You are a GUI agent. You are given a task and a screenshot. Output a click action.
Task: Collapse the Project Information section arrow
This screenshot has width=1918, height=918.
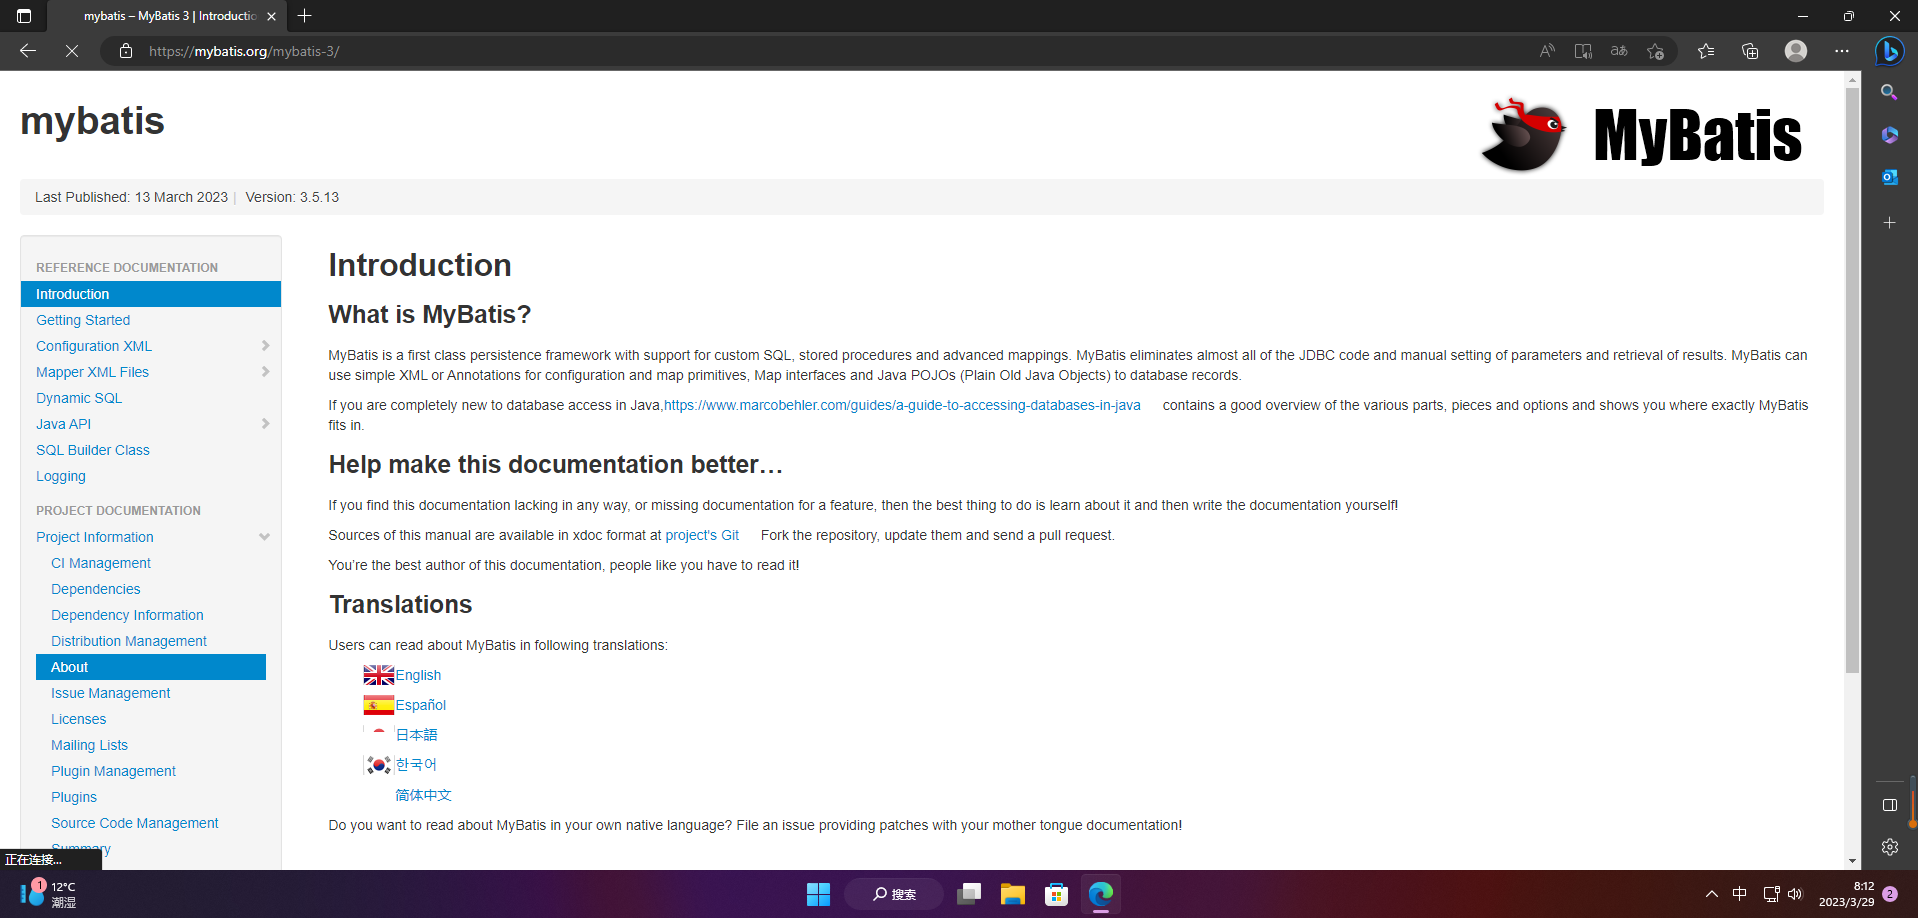pyautogui.click(x=265, y=537)
